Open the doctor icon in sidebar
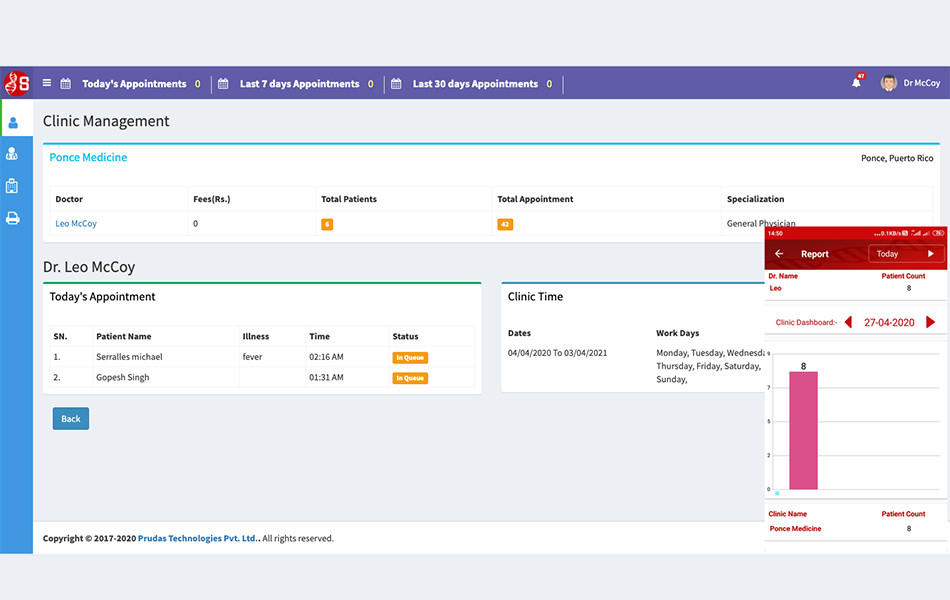Image resolution: width=950 pixels, height=600 pixels. coord(12,154)
